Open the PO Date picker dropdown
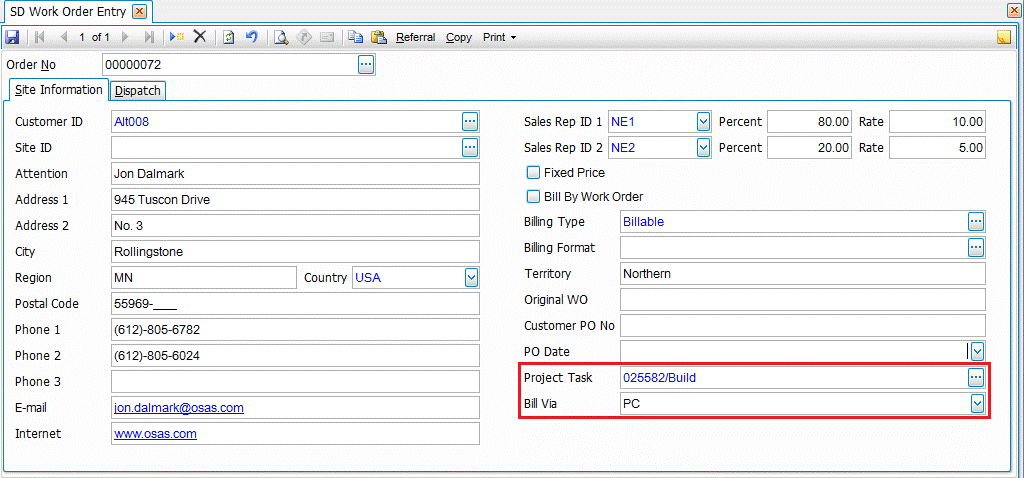 (x=977, y=351)
